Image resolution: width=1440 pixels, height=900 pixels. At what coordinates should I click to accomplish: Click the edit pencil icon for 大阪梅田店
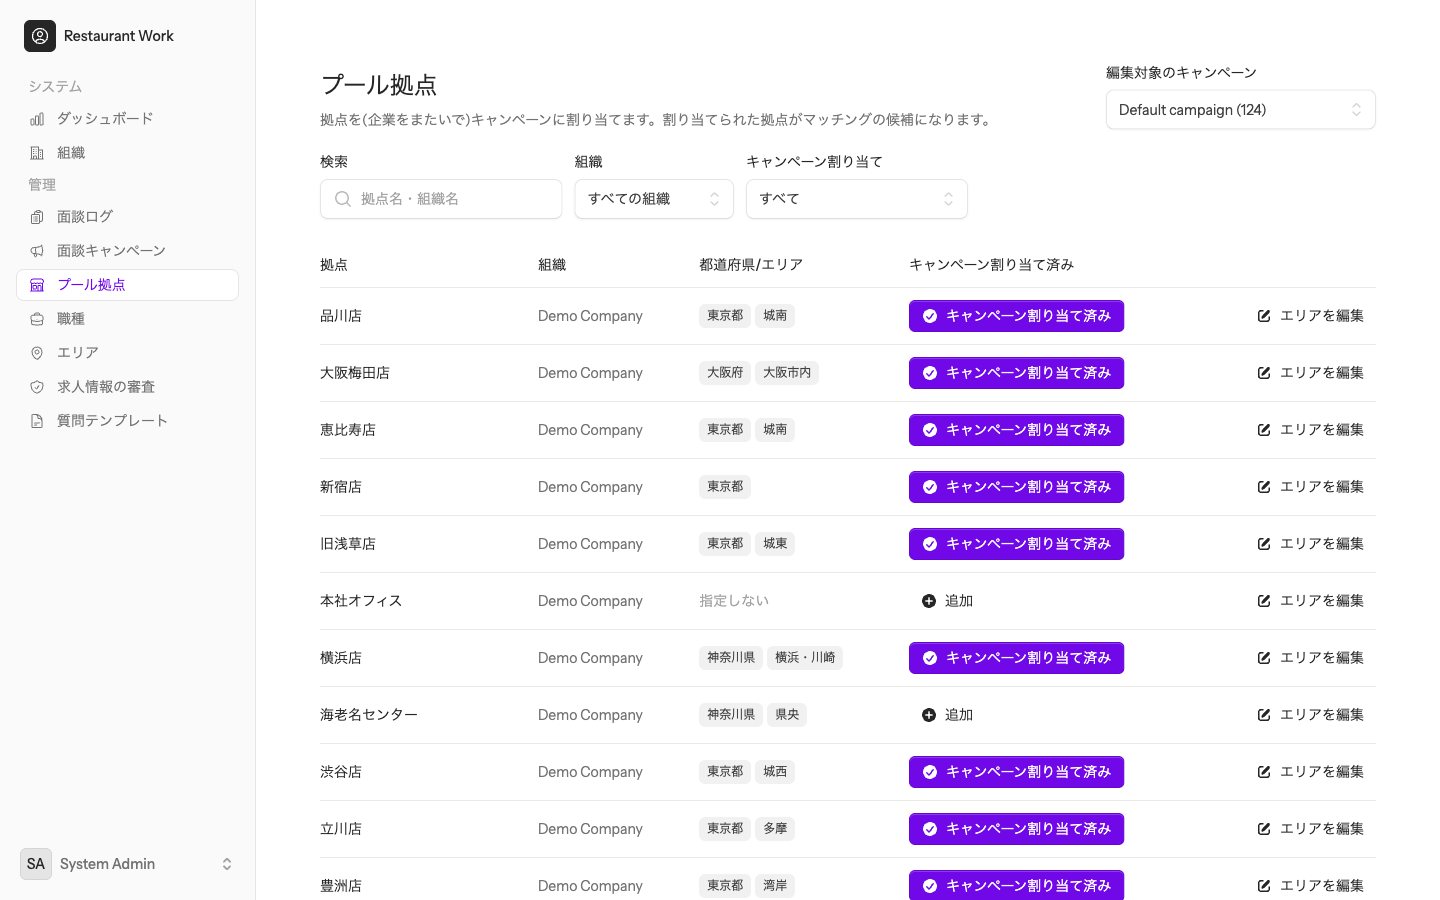pyautogui.click(x=1264, y=373)
